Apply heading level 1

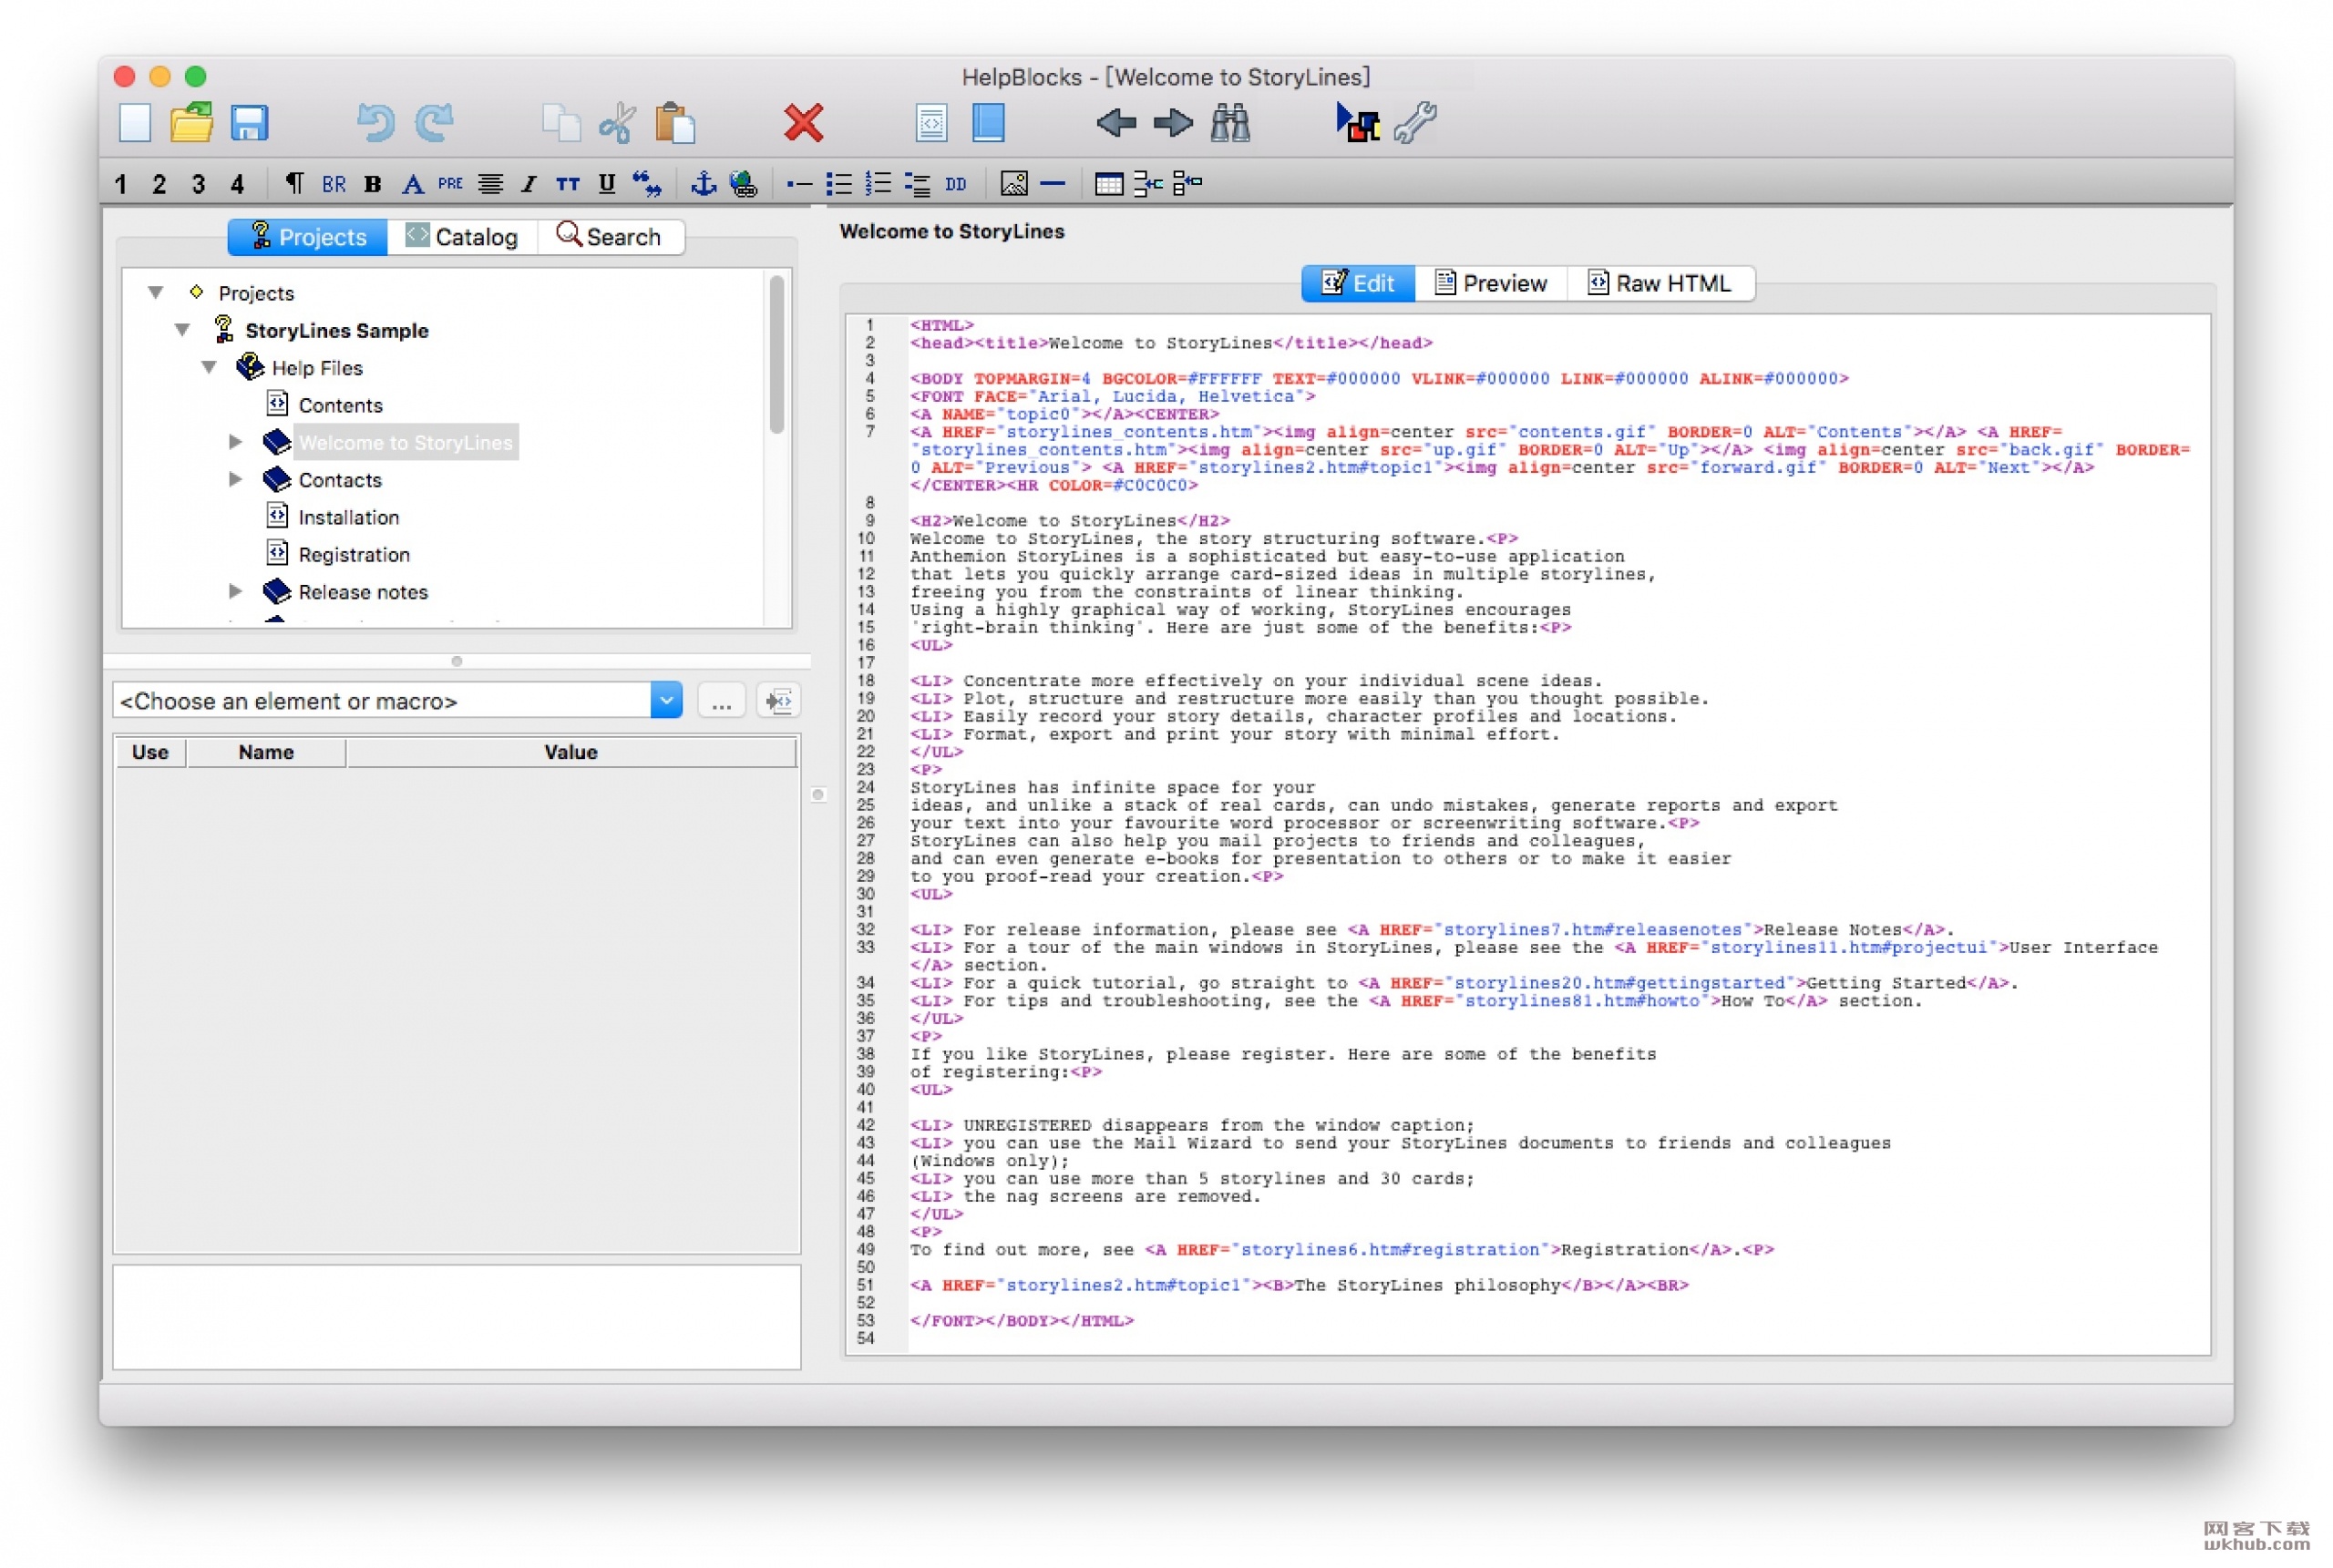(x=121, y=184)
